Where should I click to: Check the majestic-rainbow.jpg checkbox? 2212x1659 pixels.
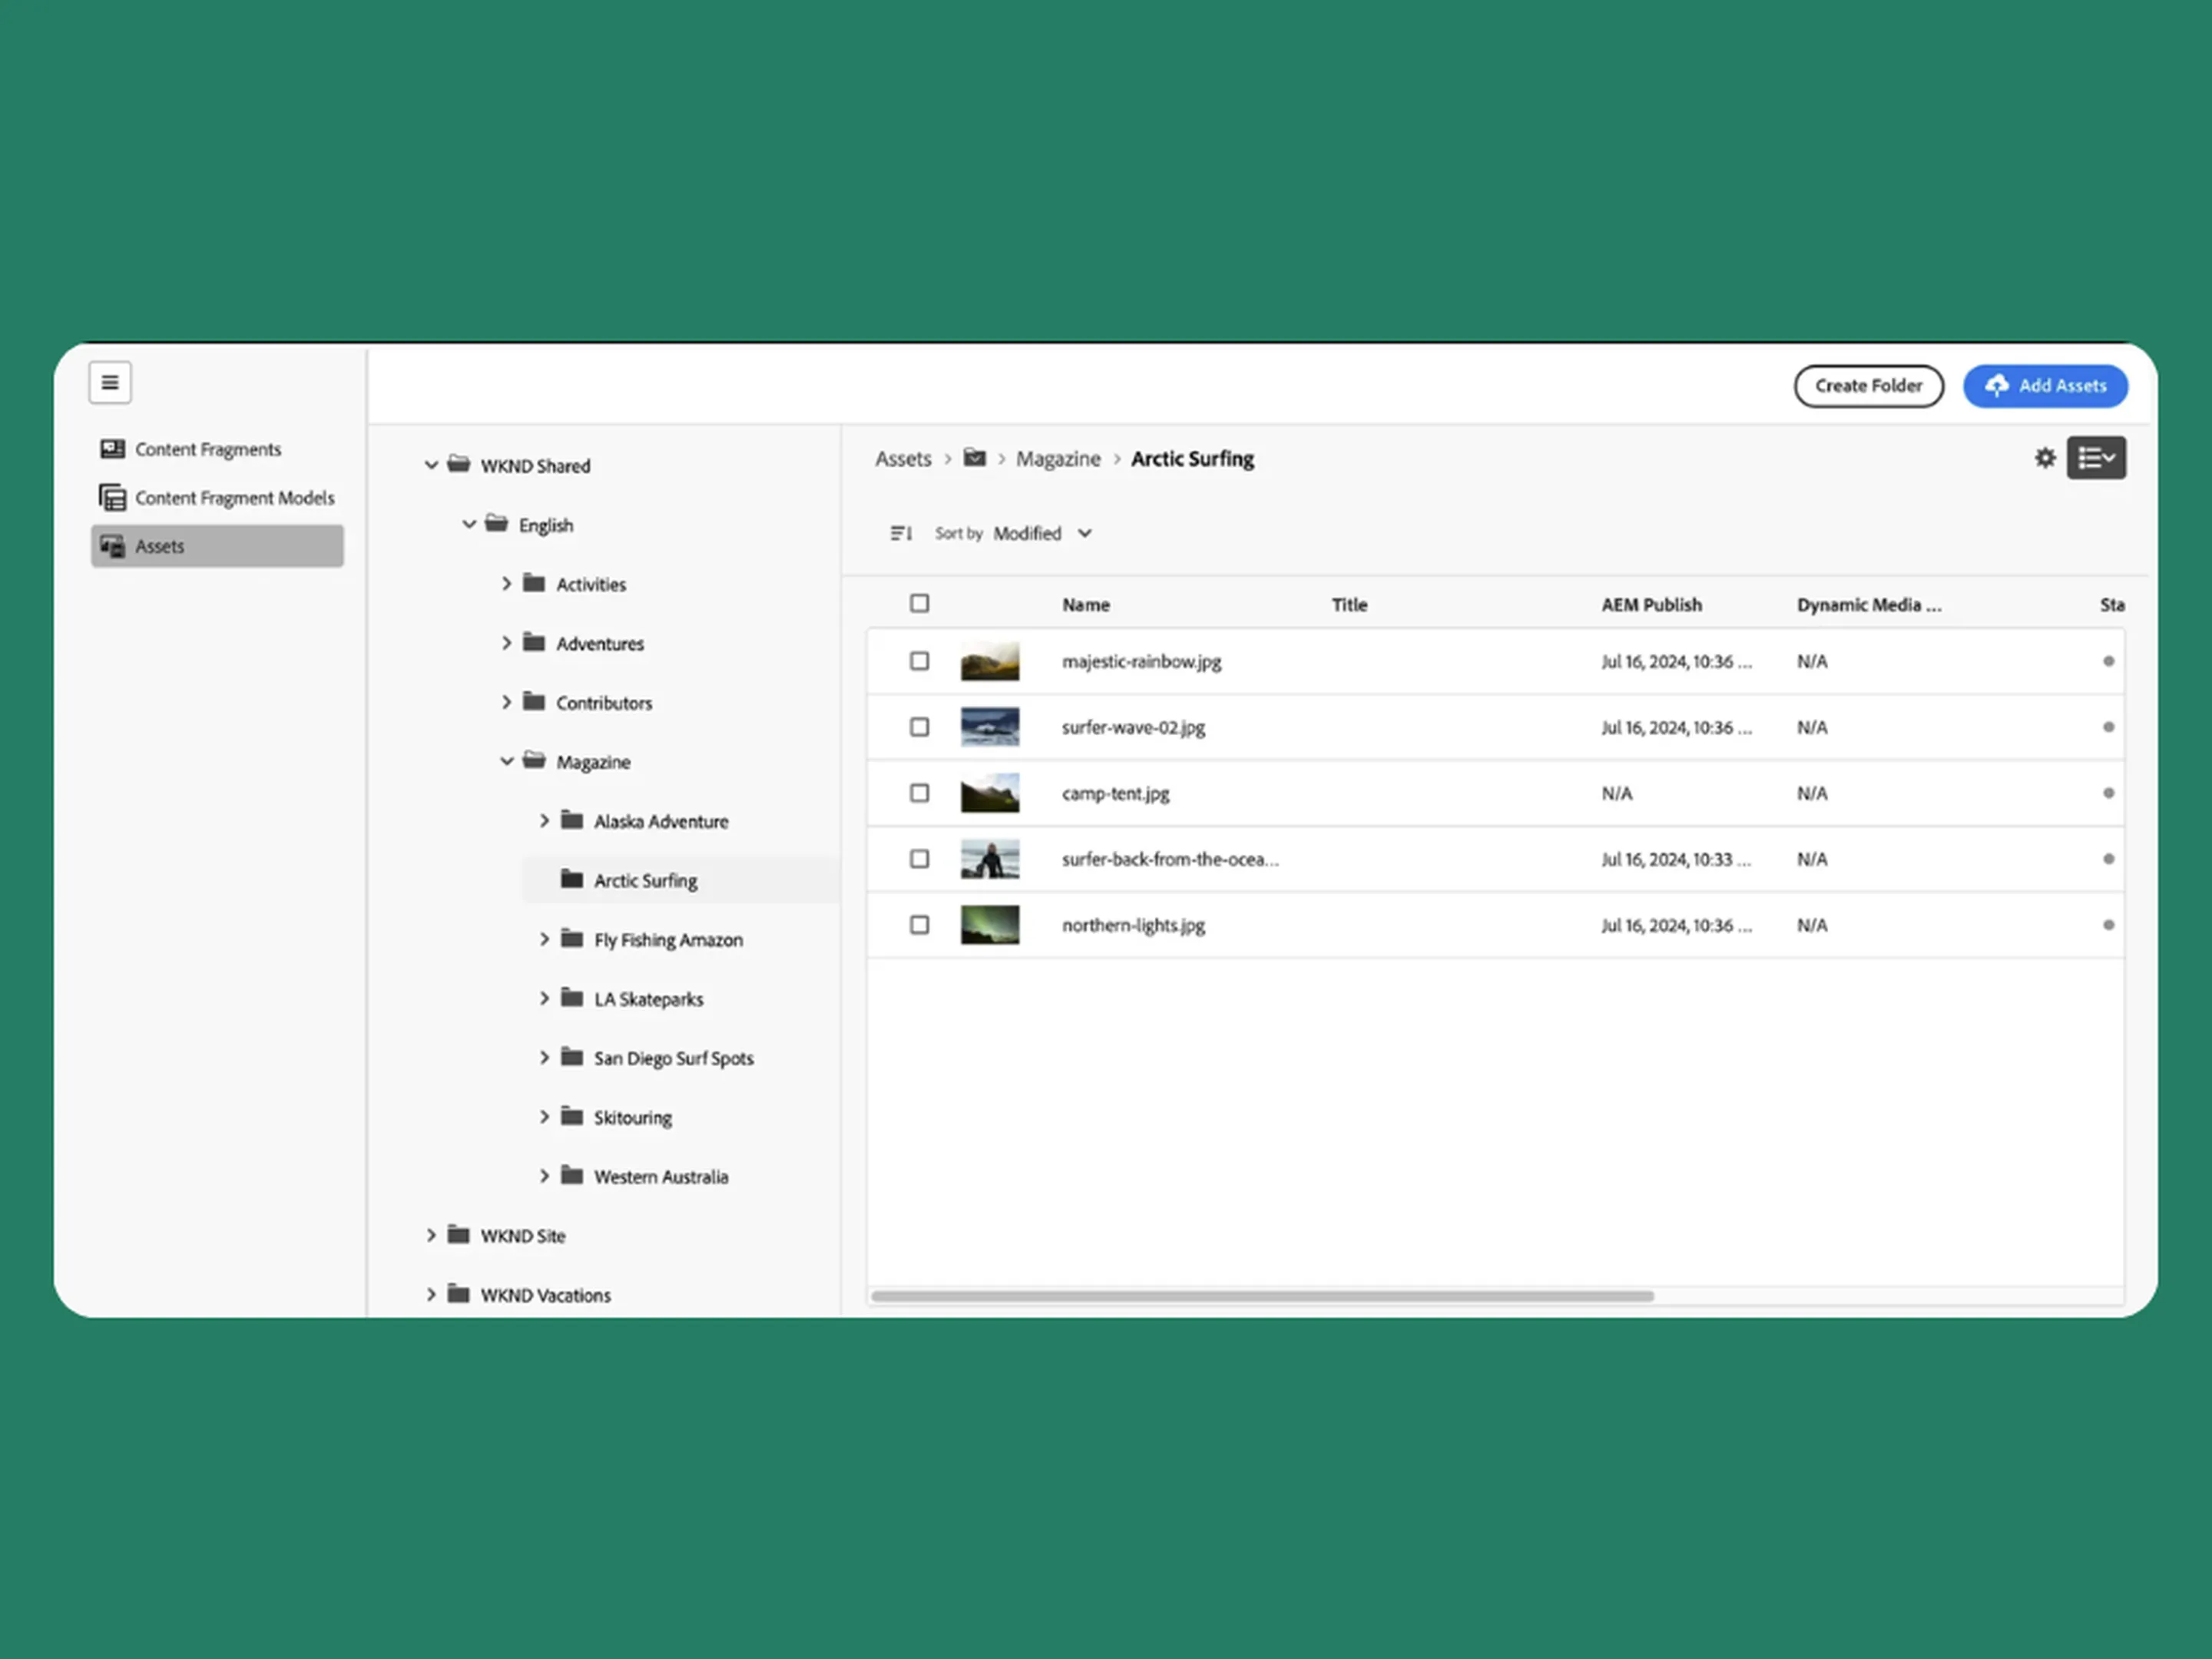click(x=919, y=661)
